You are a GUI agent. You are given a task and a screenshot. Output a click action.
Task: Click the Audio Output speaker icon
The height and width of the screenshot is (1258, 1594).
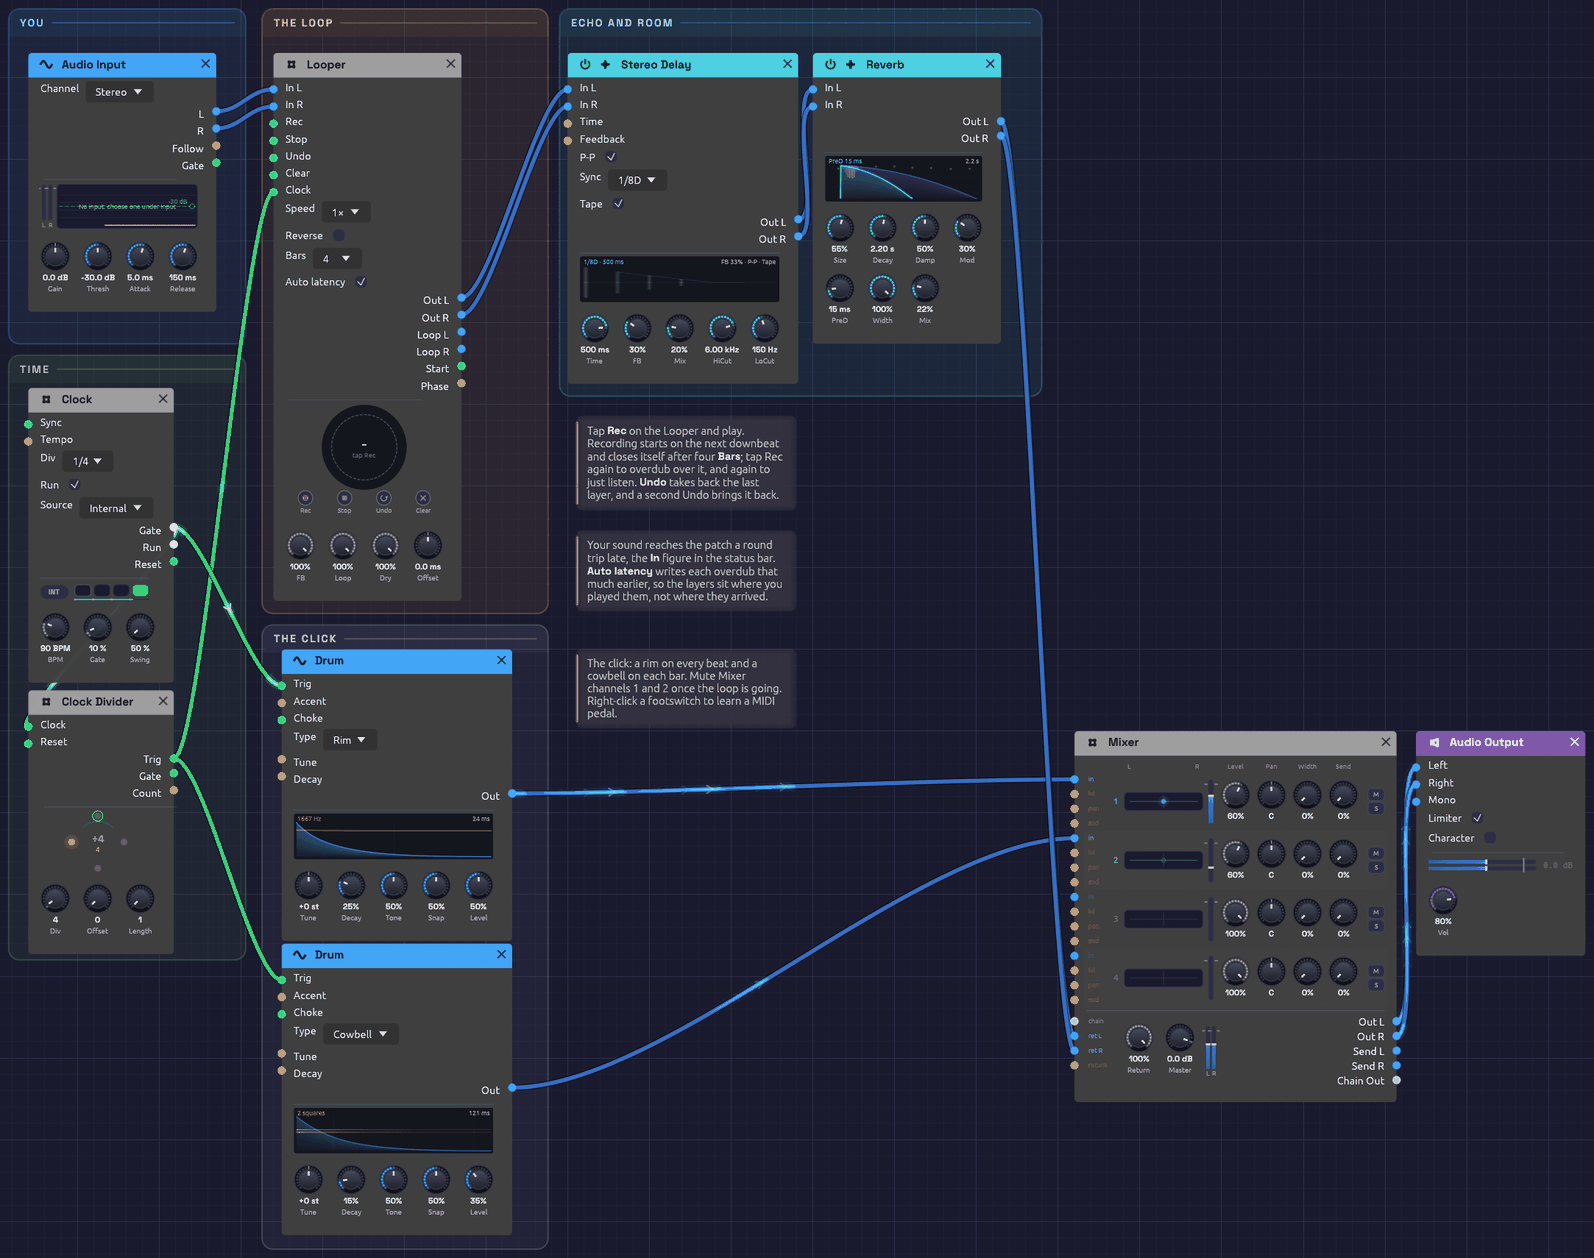pos(1434,742)
